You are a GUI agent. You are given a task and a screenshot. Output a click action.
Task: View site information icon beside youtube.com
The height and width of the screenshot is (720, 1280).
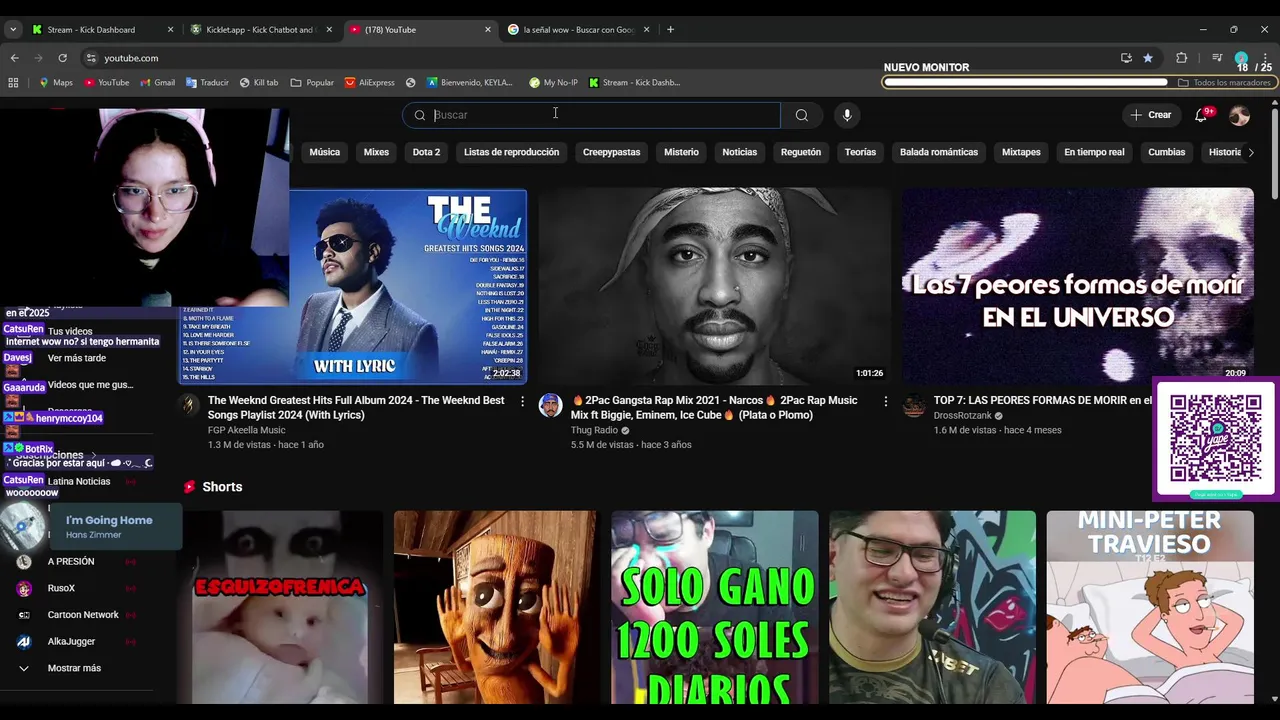(x=91, y=58)
